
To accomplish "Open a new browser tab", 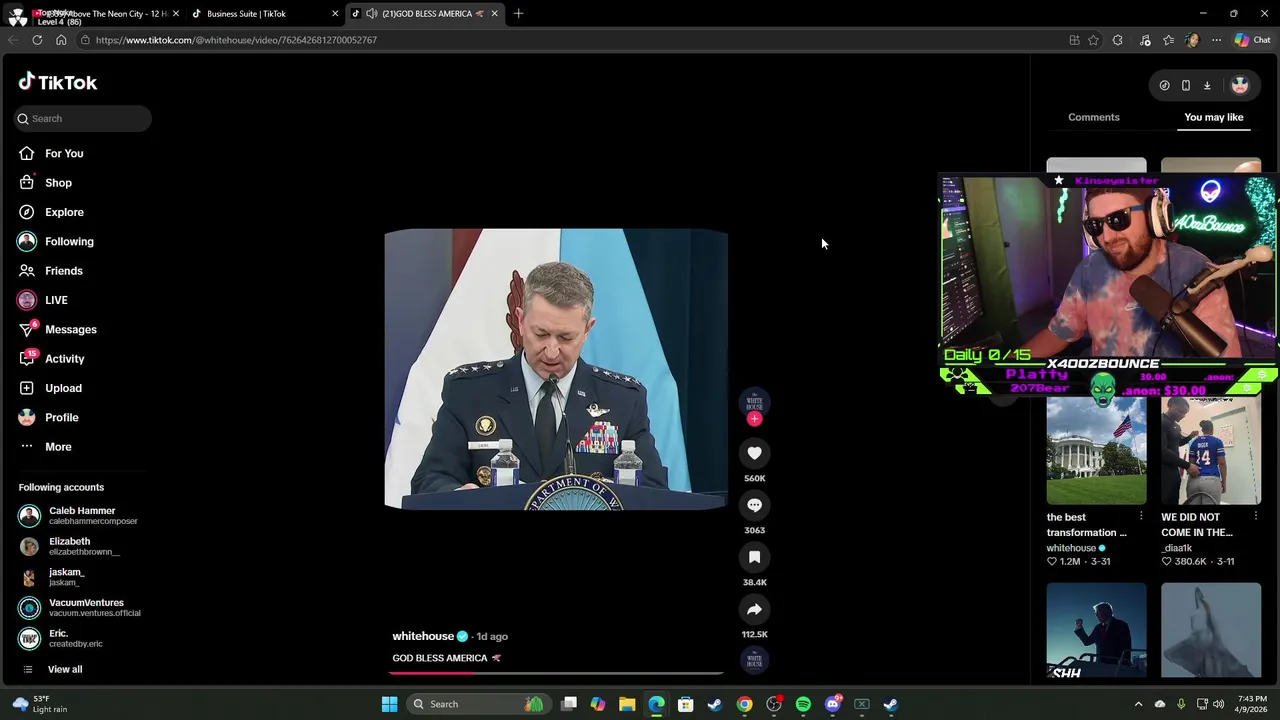I will (518, 14).
